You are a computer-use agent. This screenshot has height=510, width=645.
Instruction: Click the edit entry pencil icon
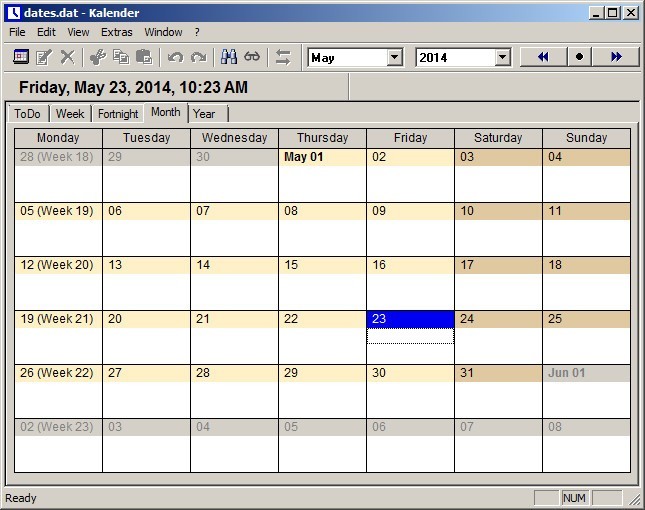point(44,57)
